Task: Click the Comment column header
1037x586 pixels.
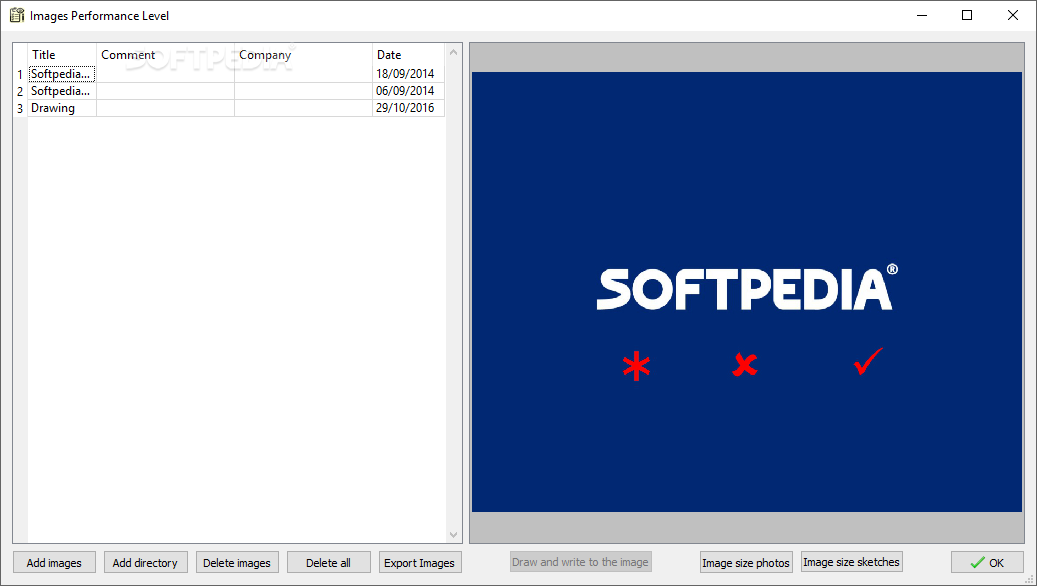Action: tap(165, 55)
